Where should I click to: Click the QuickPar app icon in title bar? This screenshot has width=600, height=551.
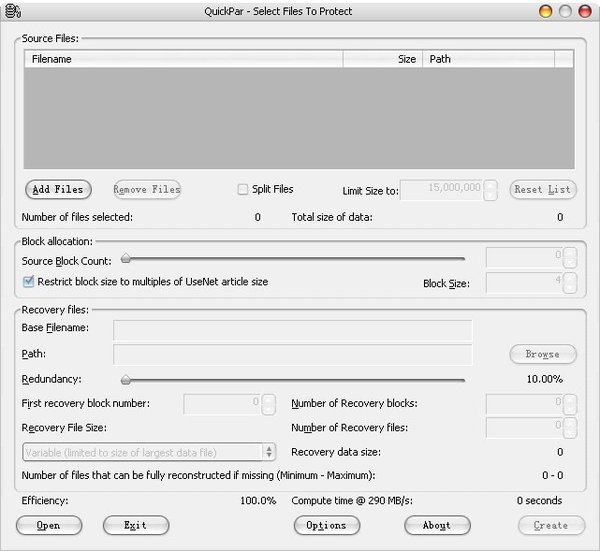pos(13,11)
